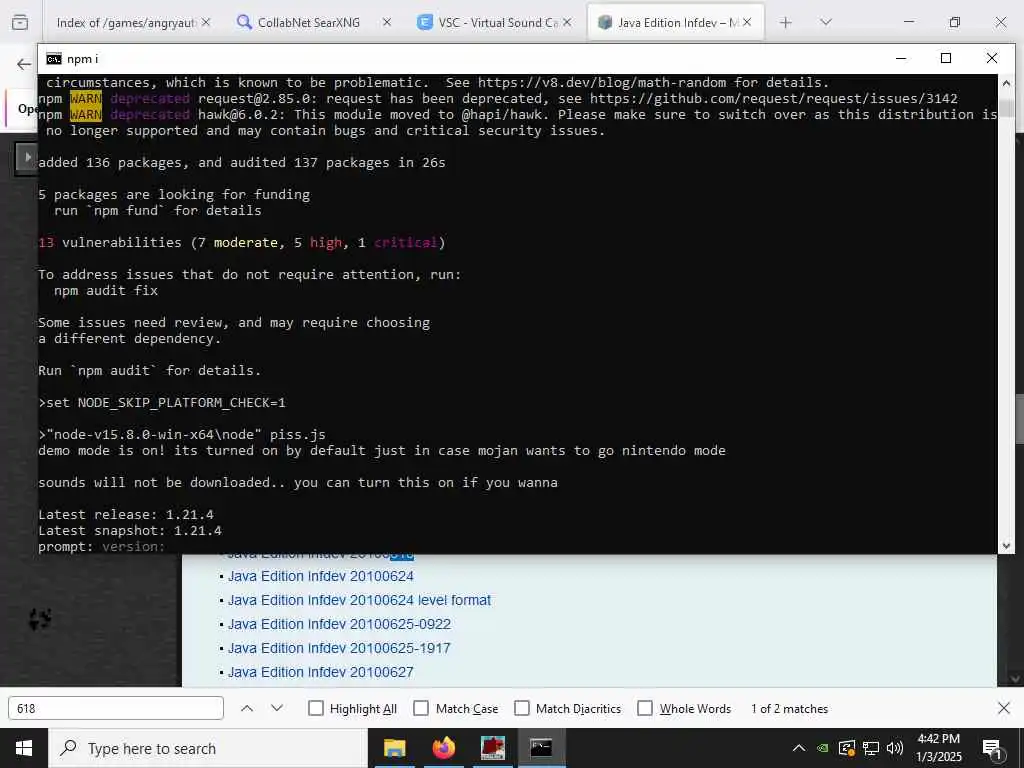Open the clock showing 4:42 PM
Screen dimensions: 1024x768
pyautogui.click(x=938, y=748)
